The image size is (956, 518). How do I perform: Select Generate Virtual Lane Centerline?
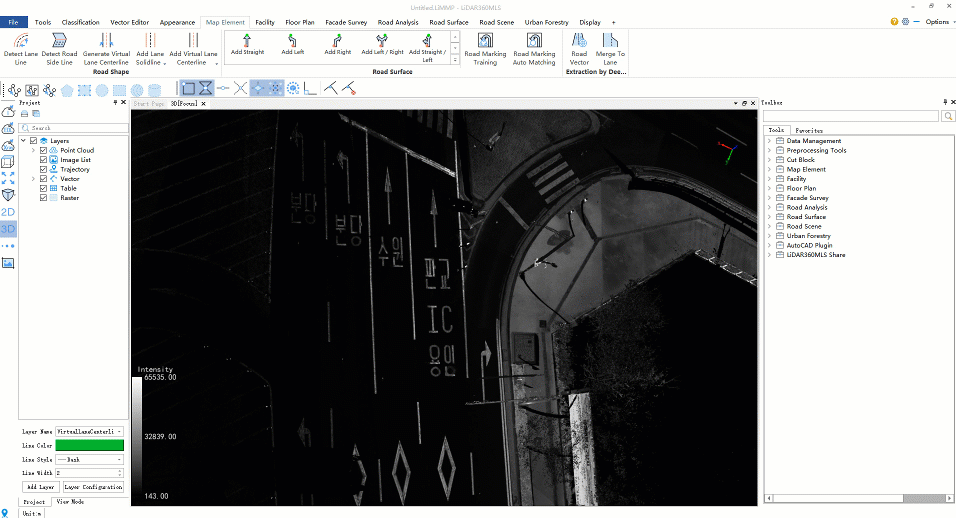coord(106,49)
